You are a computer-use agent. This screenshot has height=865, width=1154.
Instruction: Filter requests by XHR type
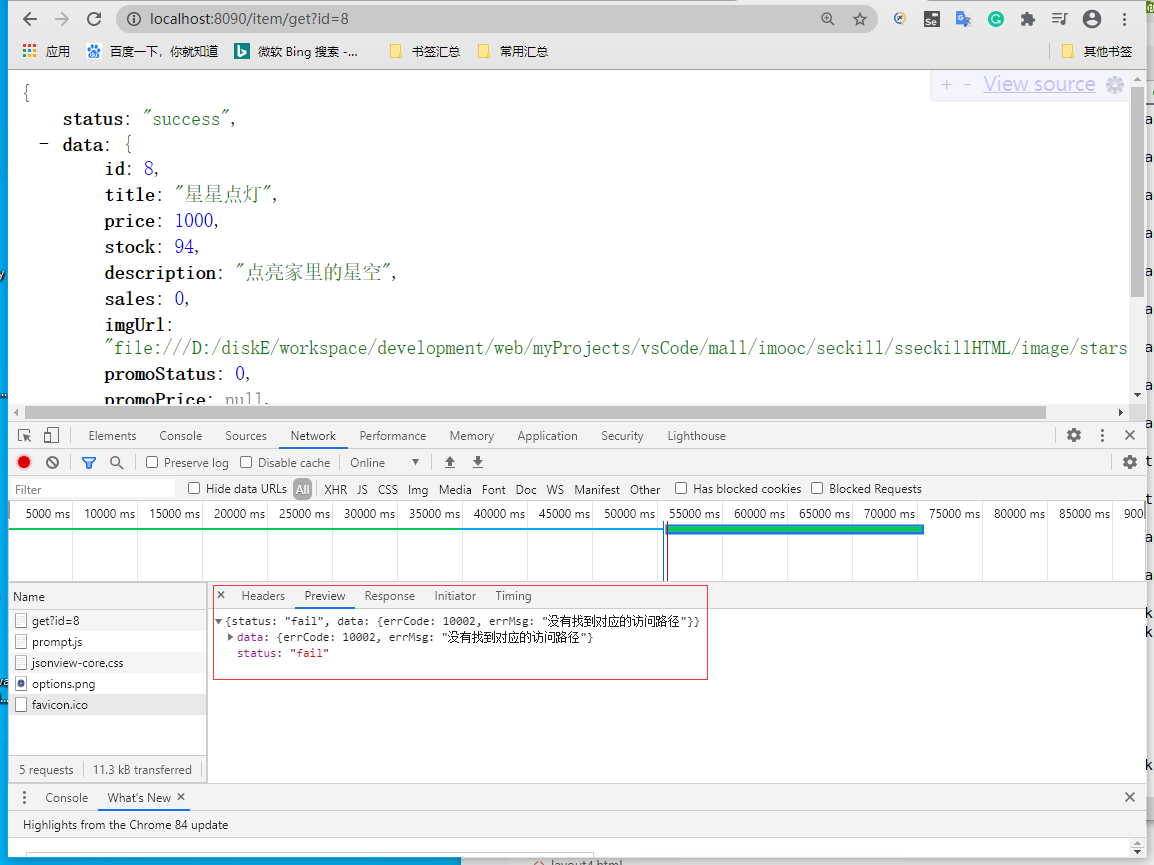(x=336, y=490)
